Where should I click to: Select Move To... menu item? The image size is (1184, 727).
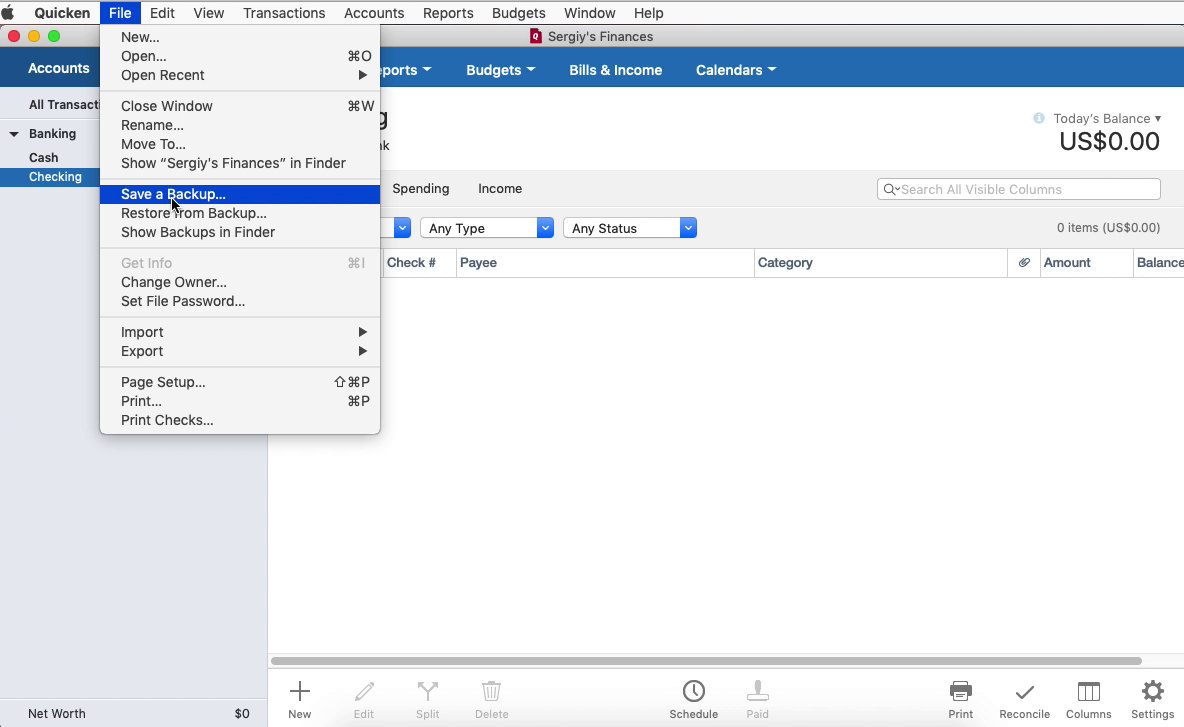(x=240, y=144)
